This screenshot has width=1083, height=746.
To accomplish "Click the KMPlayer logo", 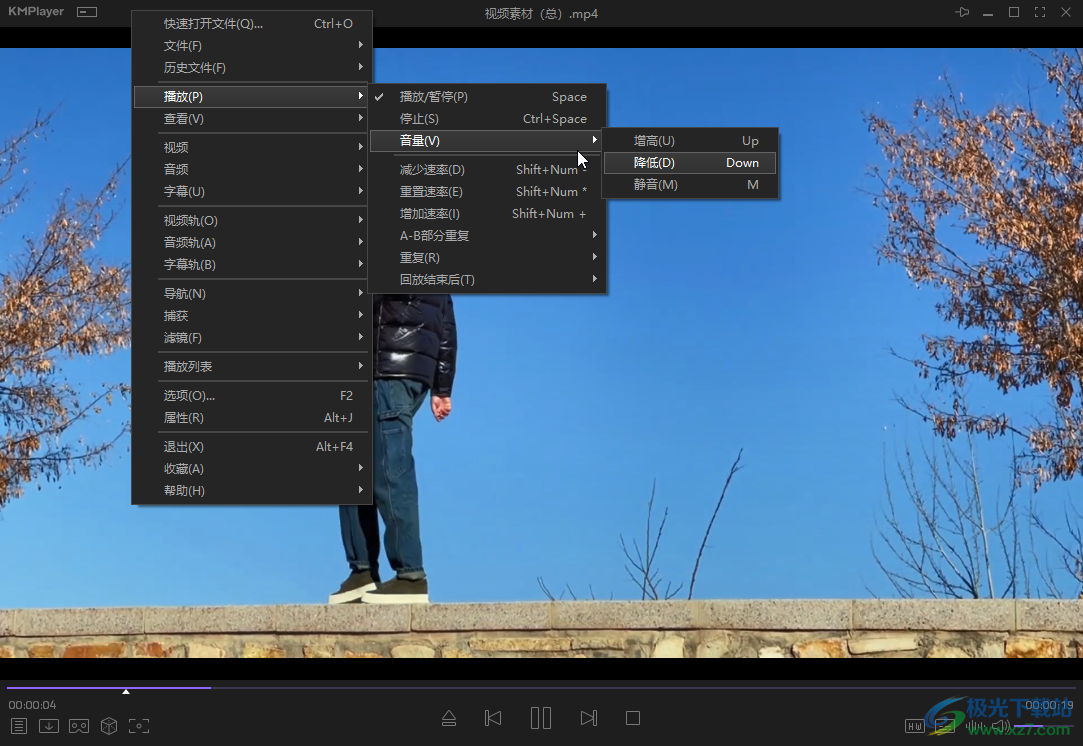I will (x=36, y=12).
